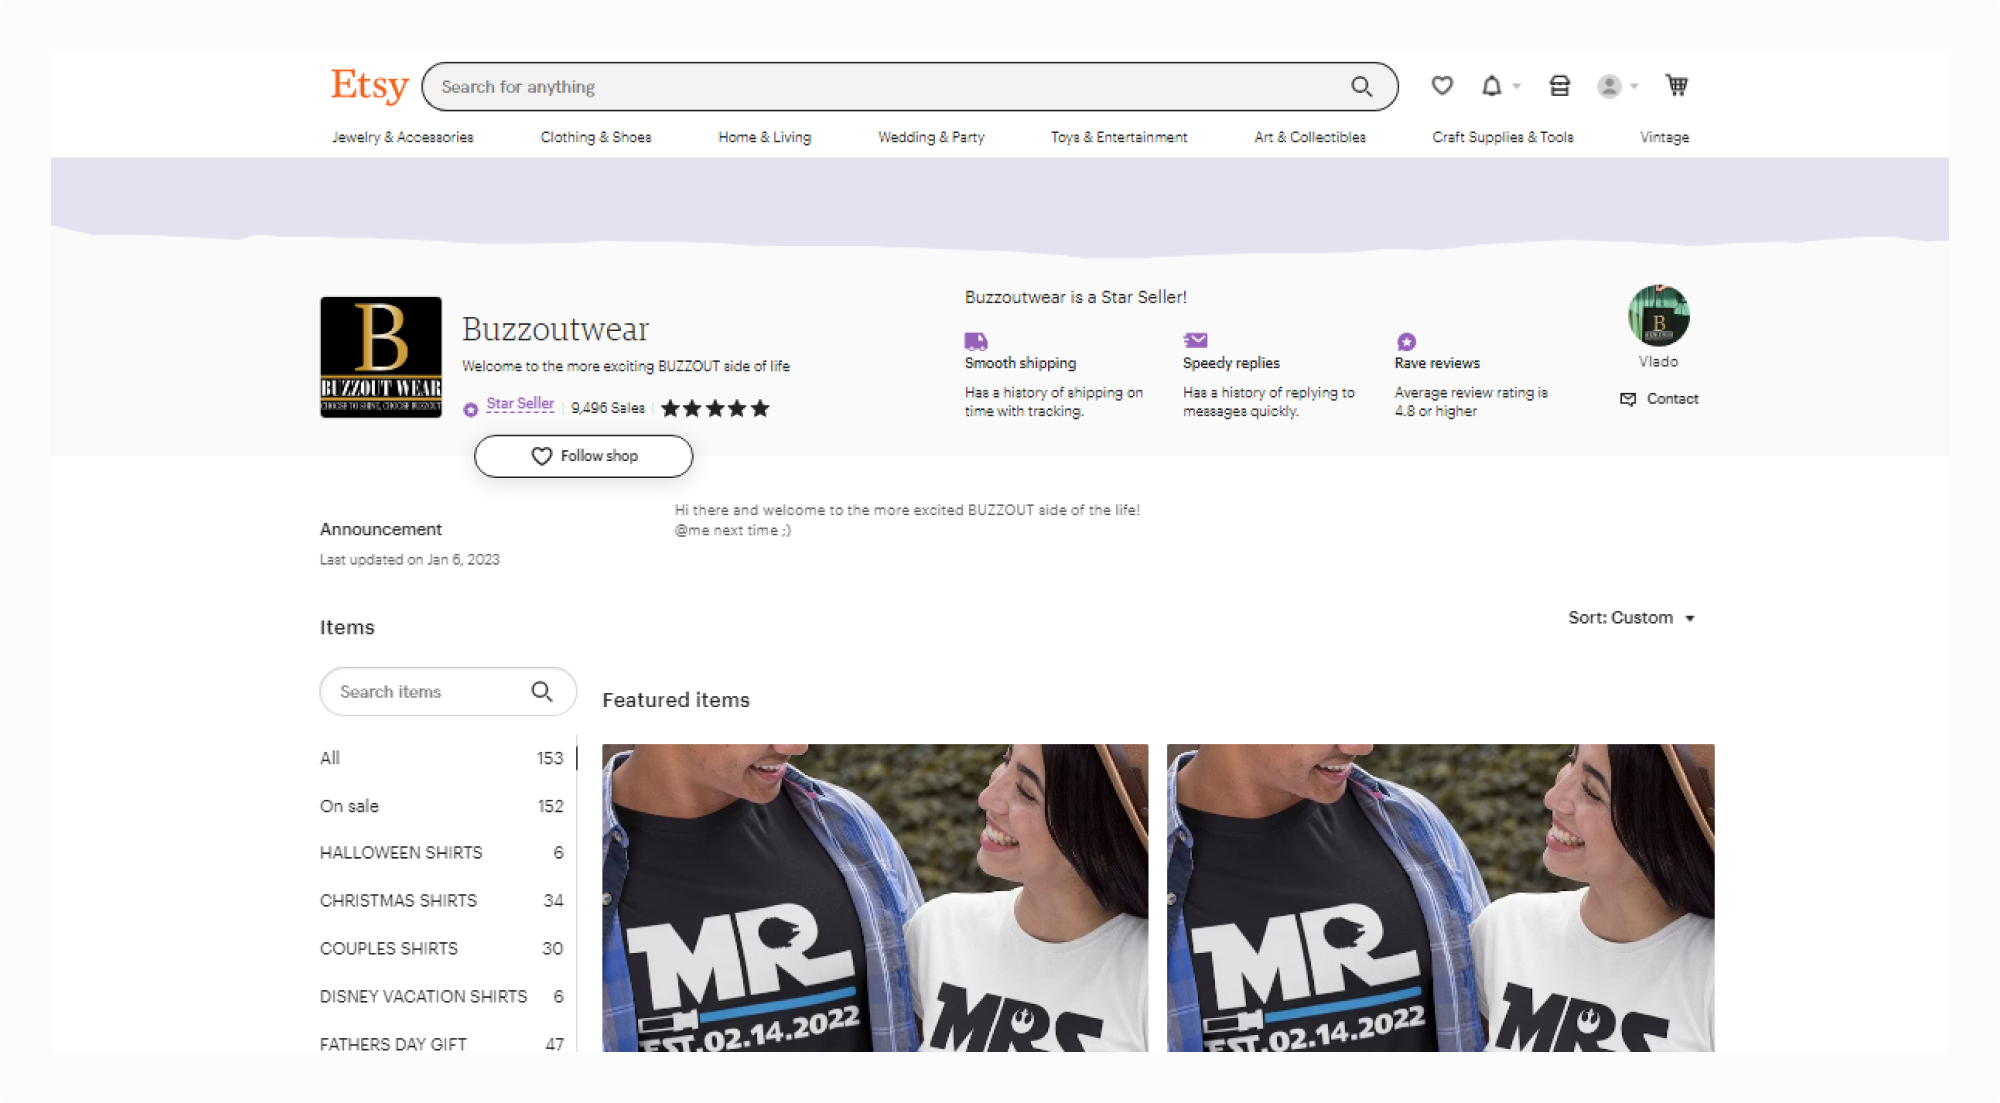Click the Vlado owner name
The image size is (2000, 1103).
click(x=1658, y=362)
